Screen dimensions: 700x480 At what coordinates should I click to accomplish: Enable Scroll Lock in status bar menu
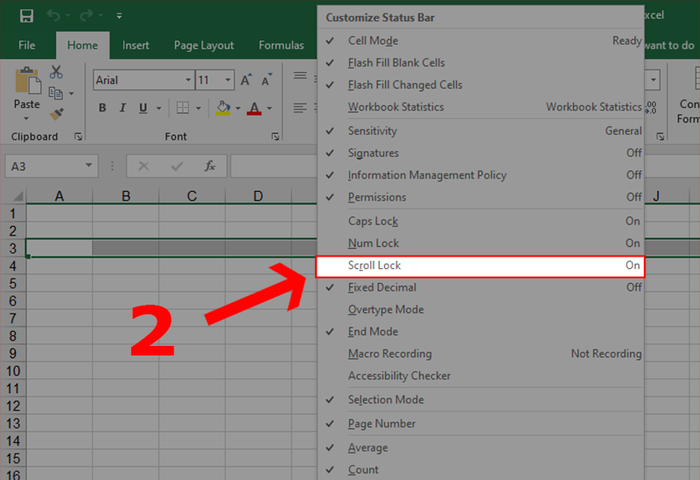click(480, 266)
